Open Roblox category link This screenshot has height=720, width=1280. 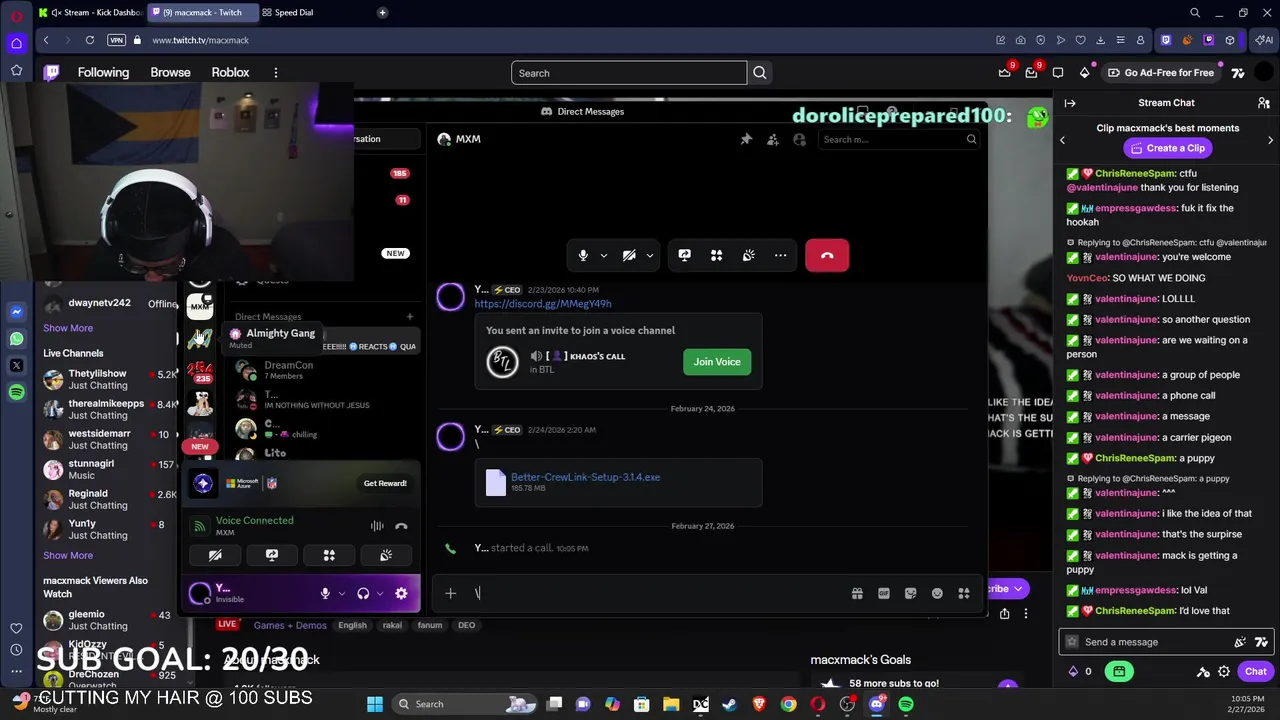(230, 72)
